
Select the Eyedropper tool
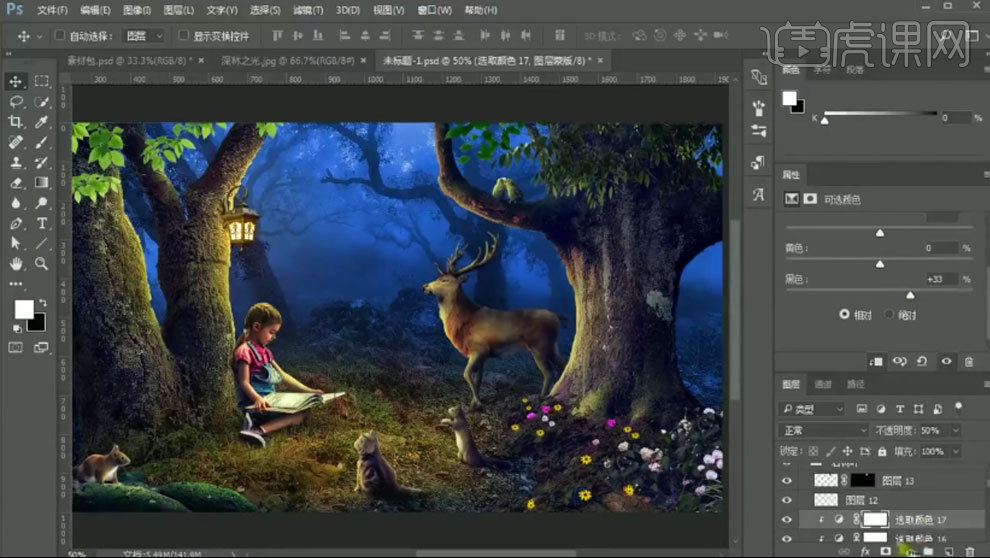[42, 122]
